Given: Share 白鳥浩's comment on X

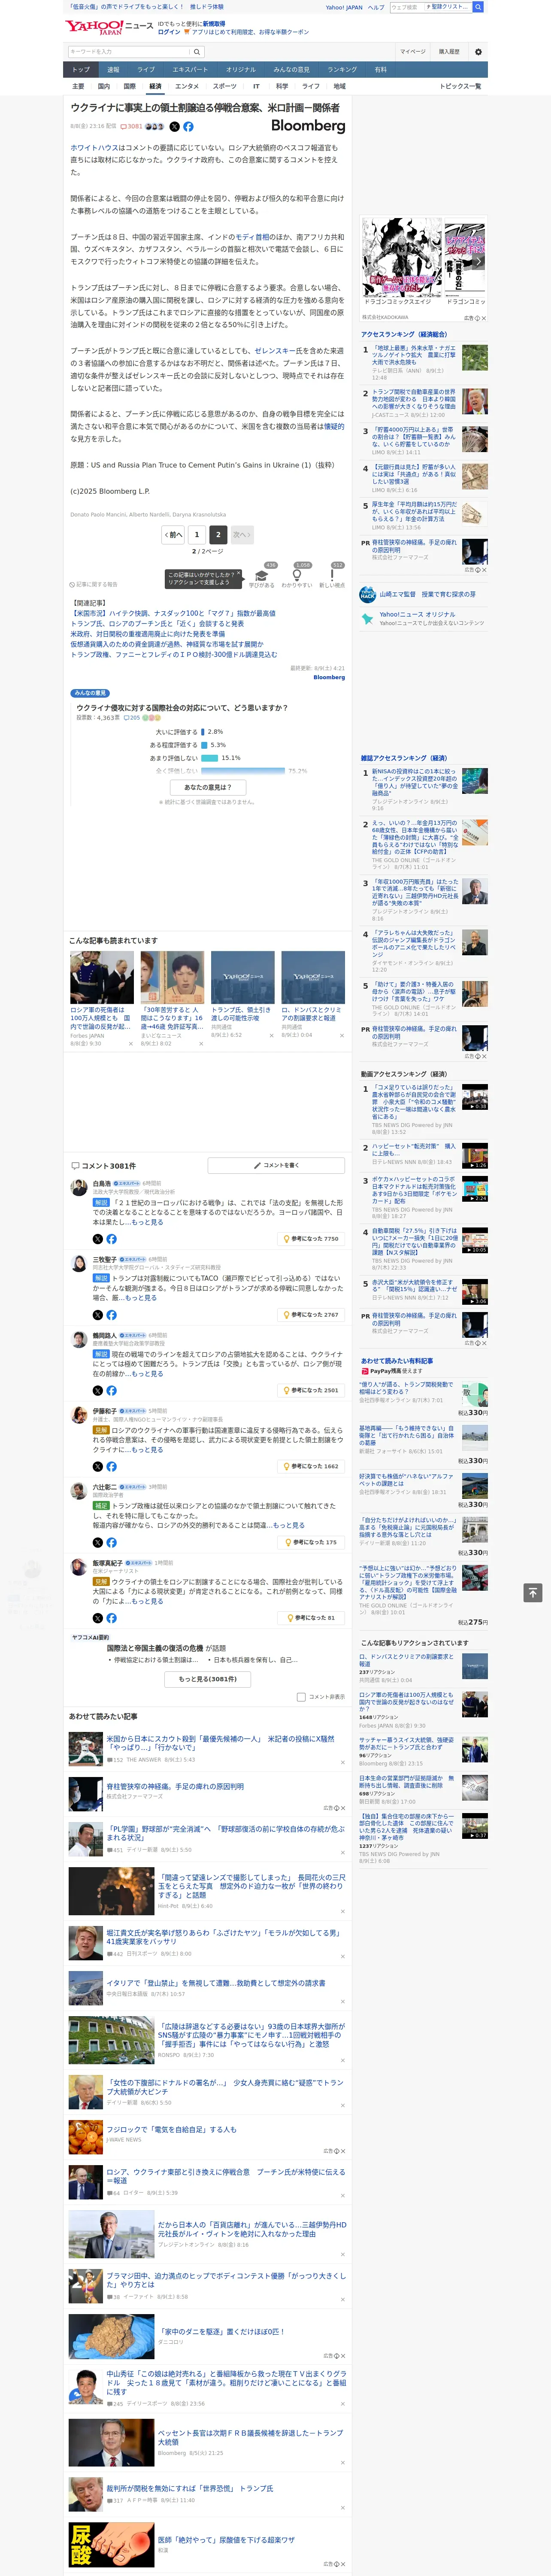Looking at the screenshot, I should pos(98,1239).
